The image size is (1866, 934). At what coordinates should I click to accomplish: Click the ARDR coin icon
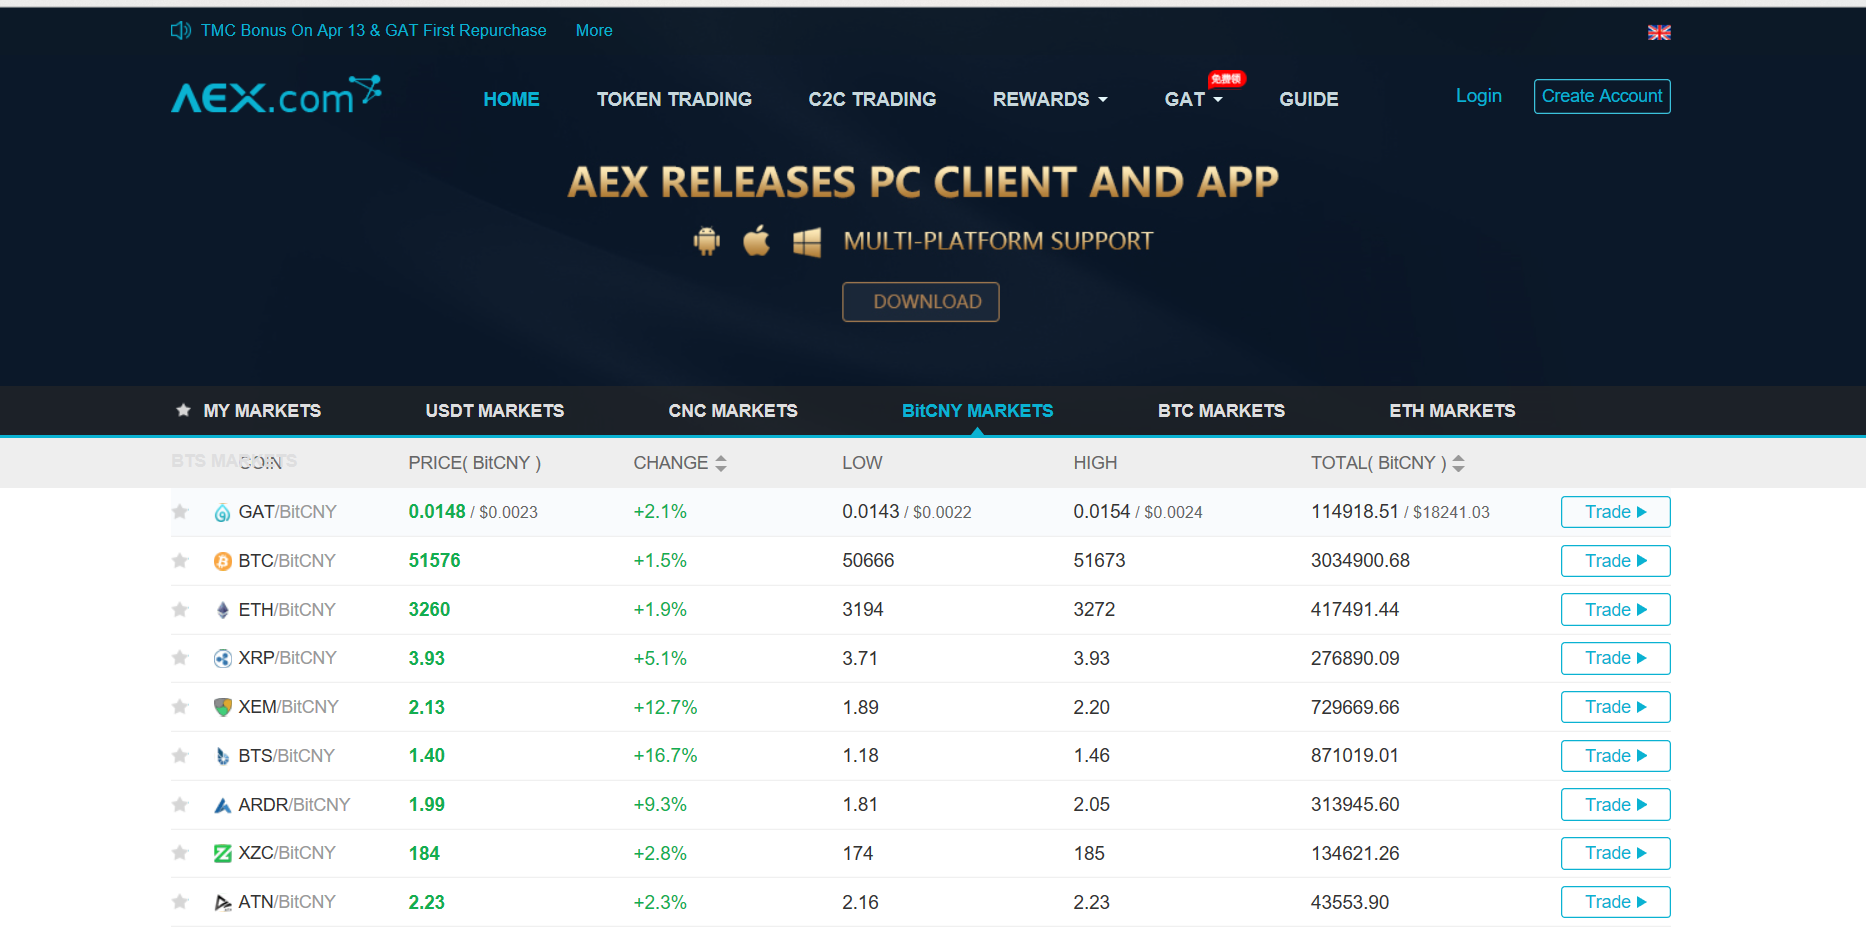223,805
